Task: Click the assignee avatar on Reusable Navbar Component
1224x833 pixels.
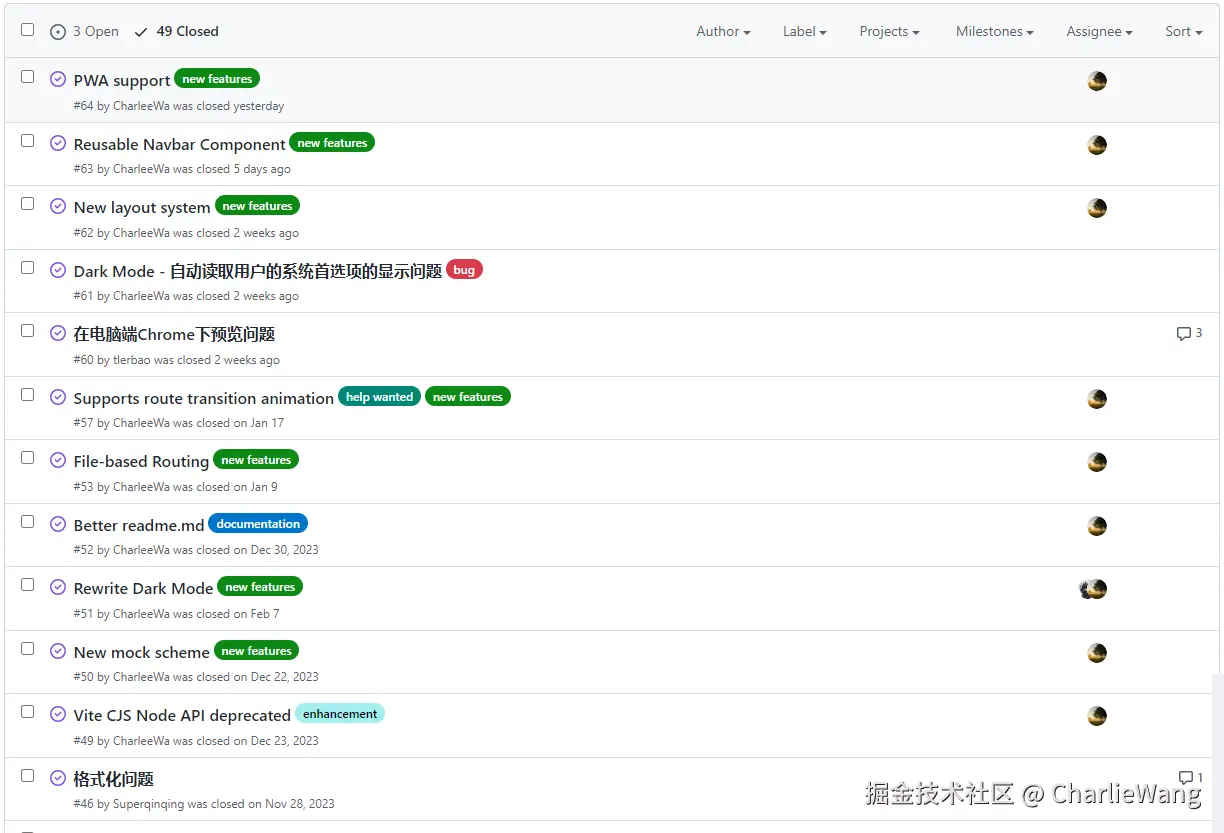Action: click(x=1096, y=145)
